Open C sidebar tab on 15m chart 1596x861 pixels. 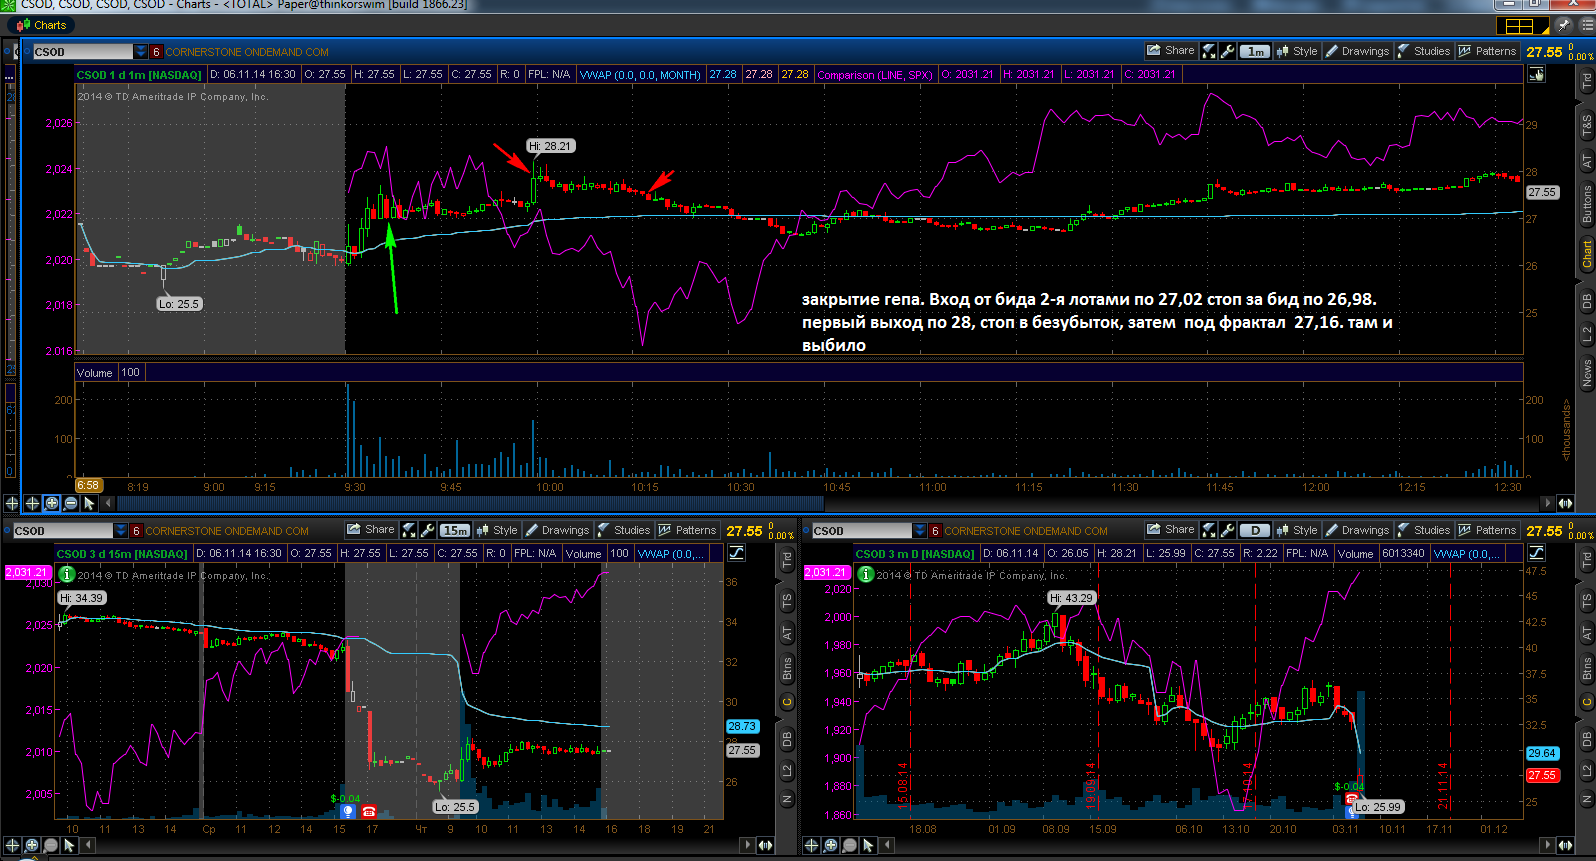click(x=787, y=702)
